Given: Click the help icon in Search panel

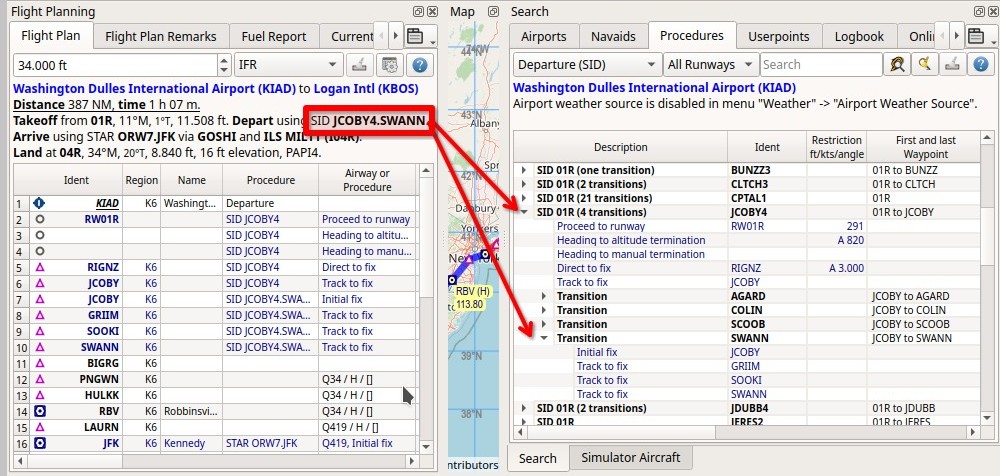Looking at the screenshot, I should point(978,64).
